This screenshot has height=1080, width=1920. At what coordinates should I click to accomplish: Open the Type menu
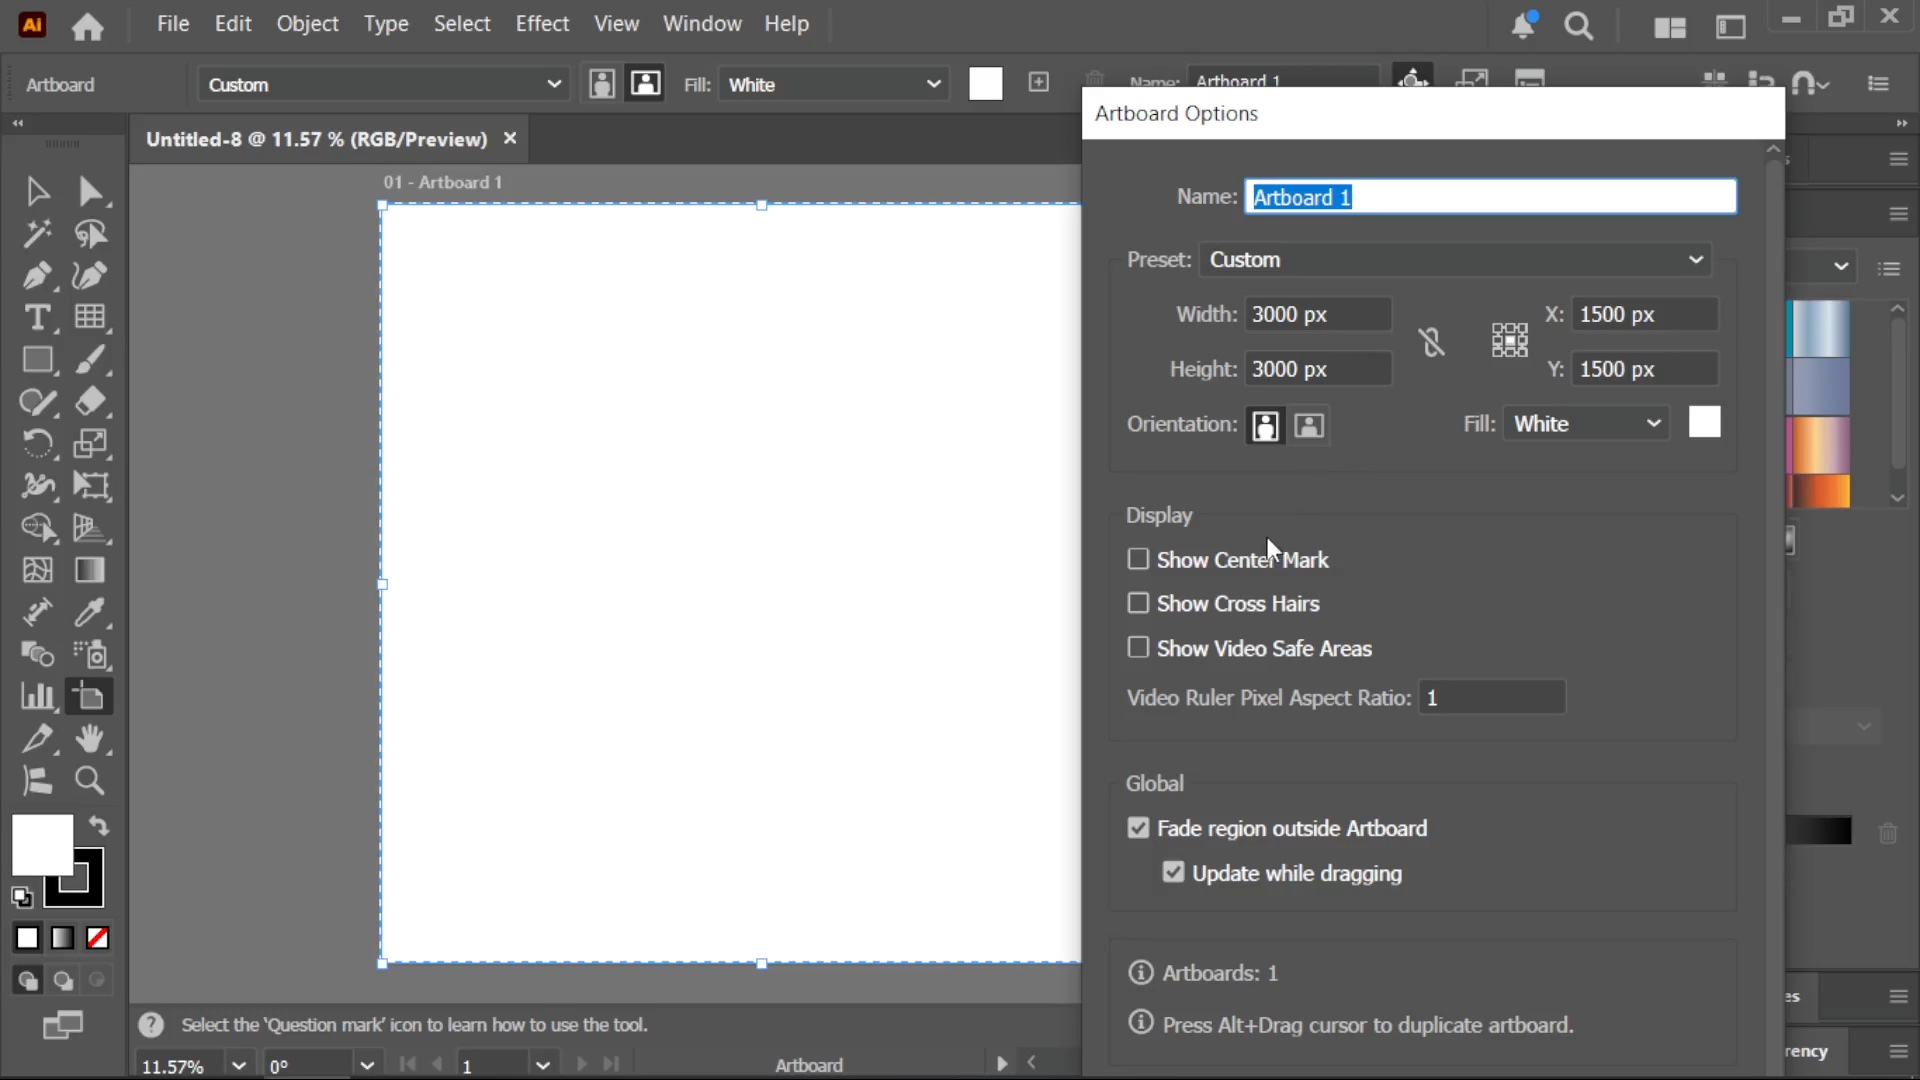click(386, 24)
